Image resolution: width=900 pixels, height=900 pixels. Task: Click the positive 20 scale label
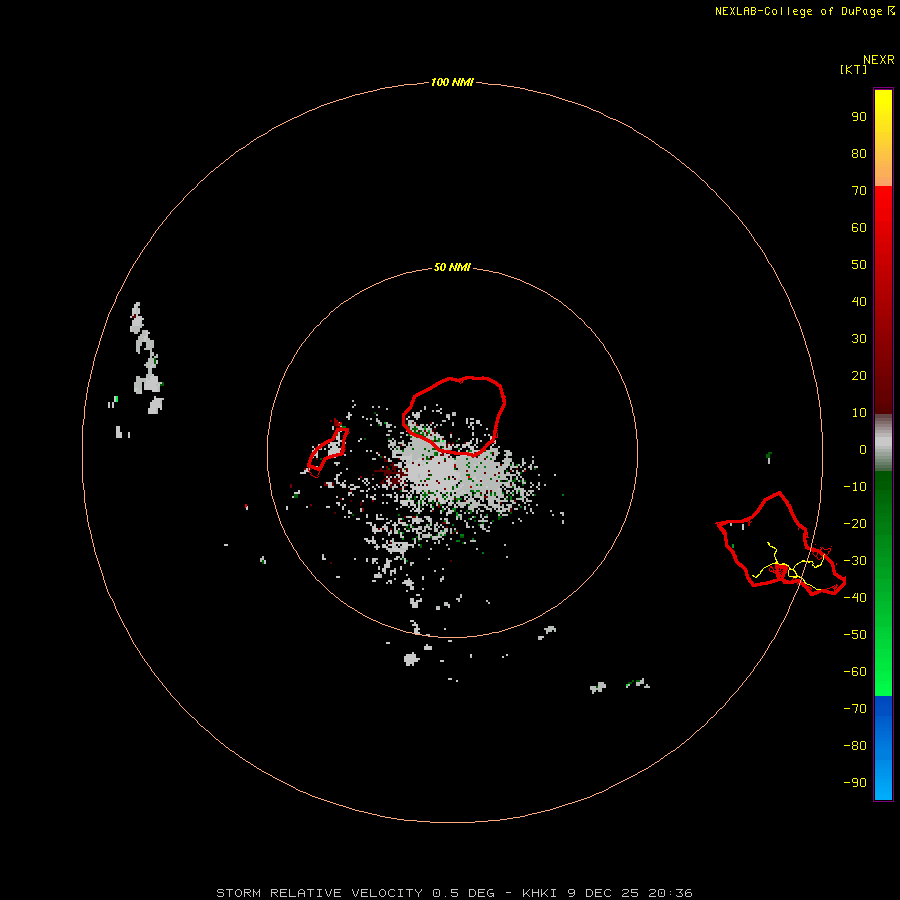pos(859,375)
